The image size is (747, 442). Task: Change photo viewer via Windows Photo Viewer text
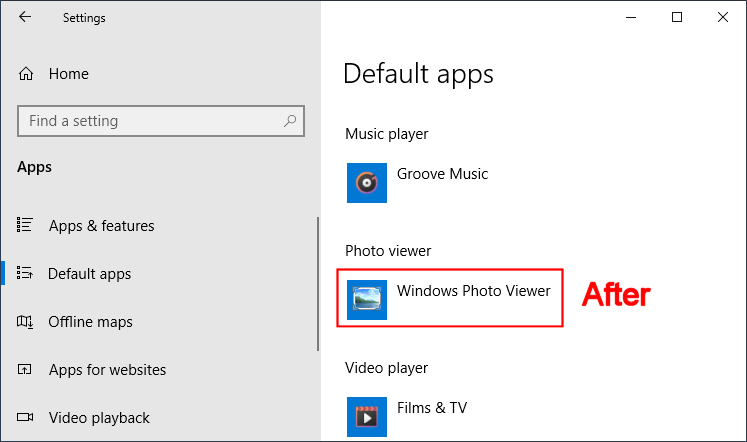473,291
